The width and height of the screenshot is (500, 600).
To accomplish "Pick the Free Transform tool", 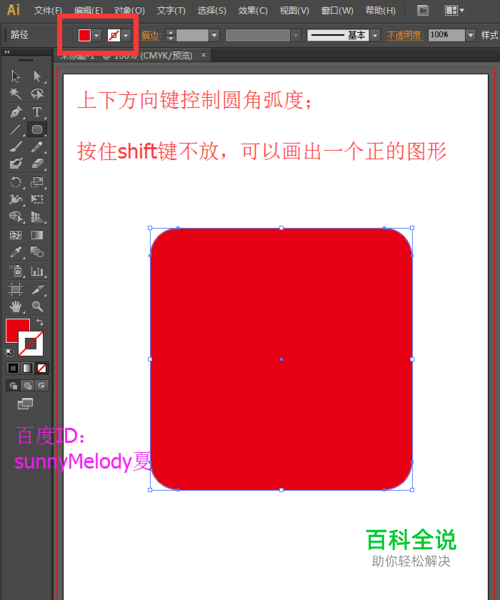I will [x=37, y=199].
